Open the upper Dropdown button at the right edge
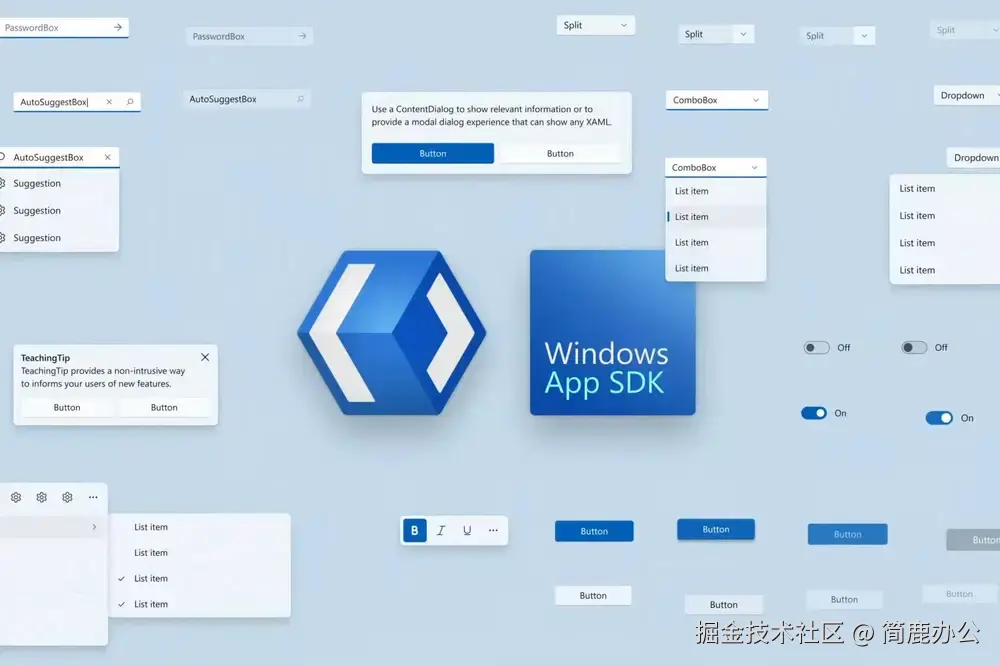The width and height of the screenshot is (1000, 666). pyautogui.click(x=967, y=96)
